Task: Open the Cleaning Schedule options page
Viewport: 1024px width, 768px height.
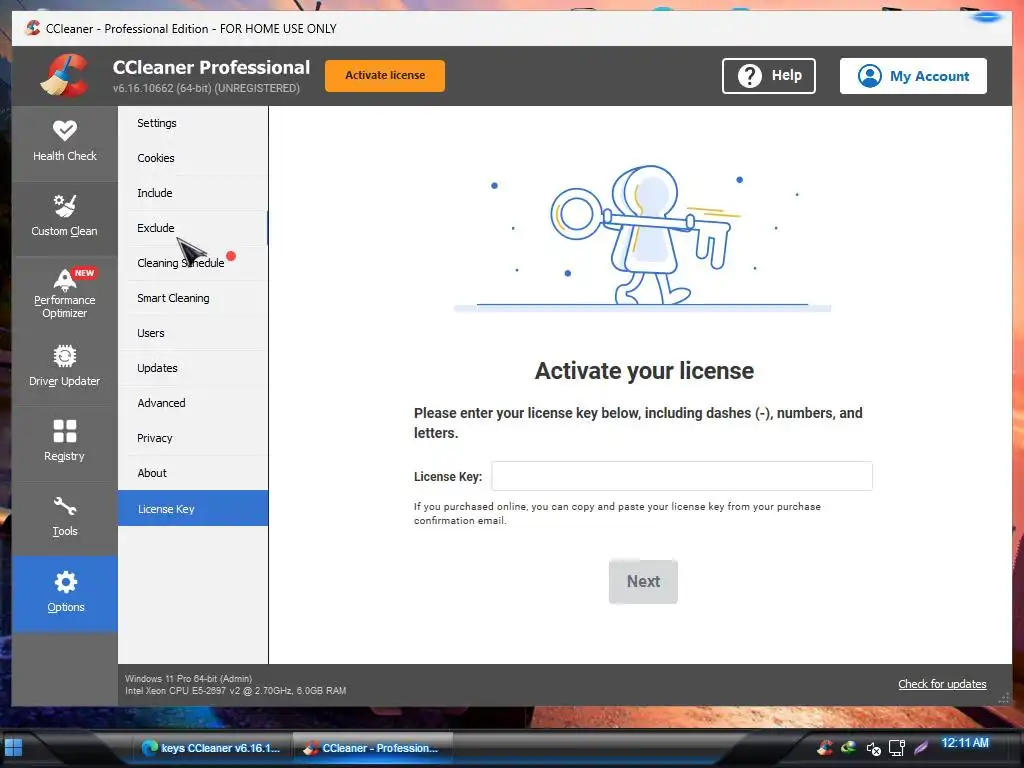Action: pos(193,263)
